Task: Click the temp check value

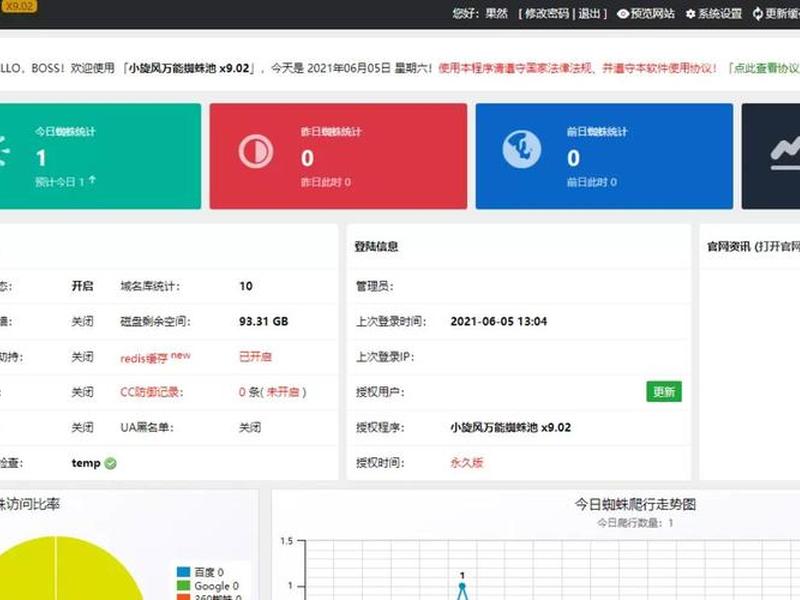Action: pyautogui.click(x=86, y=463)
